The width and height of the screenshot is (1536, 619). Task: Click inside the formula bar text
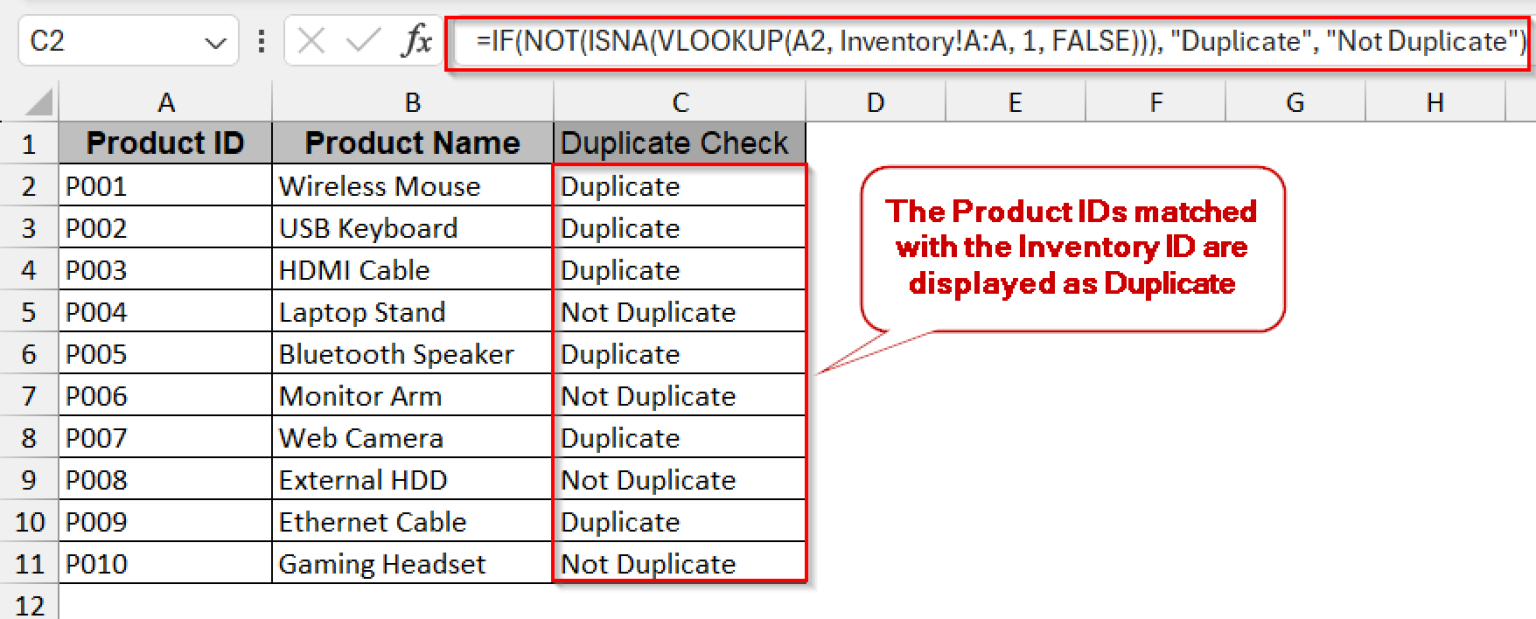(x=990, y=42)
